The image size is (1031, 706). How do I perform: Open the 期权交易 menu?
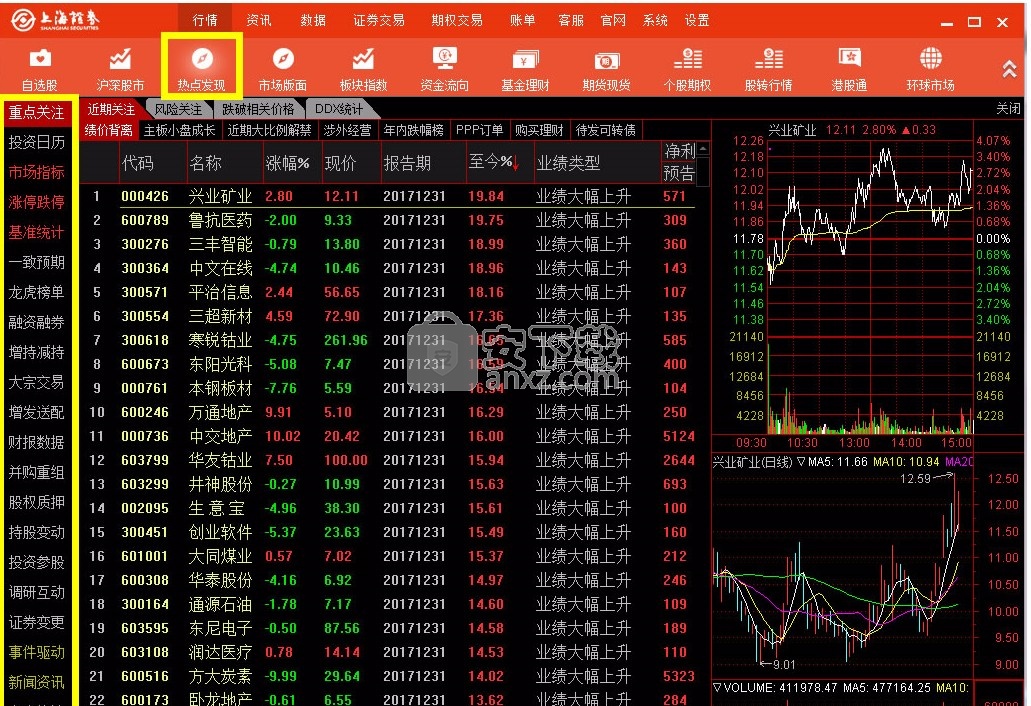[x=457, y=20]
